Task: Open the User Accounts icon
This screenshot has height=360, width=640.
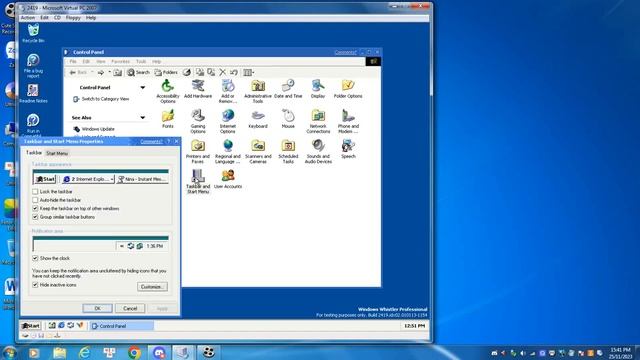Action: [228, 179]
